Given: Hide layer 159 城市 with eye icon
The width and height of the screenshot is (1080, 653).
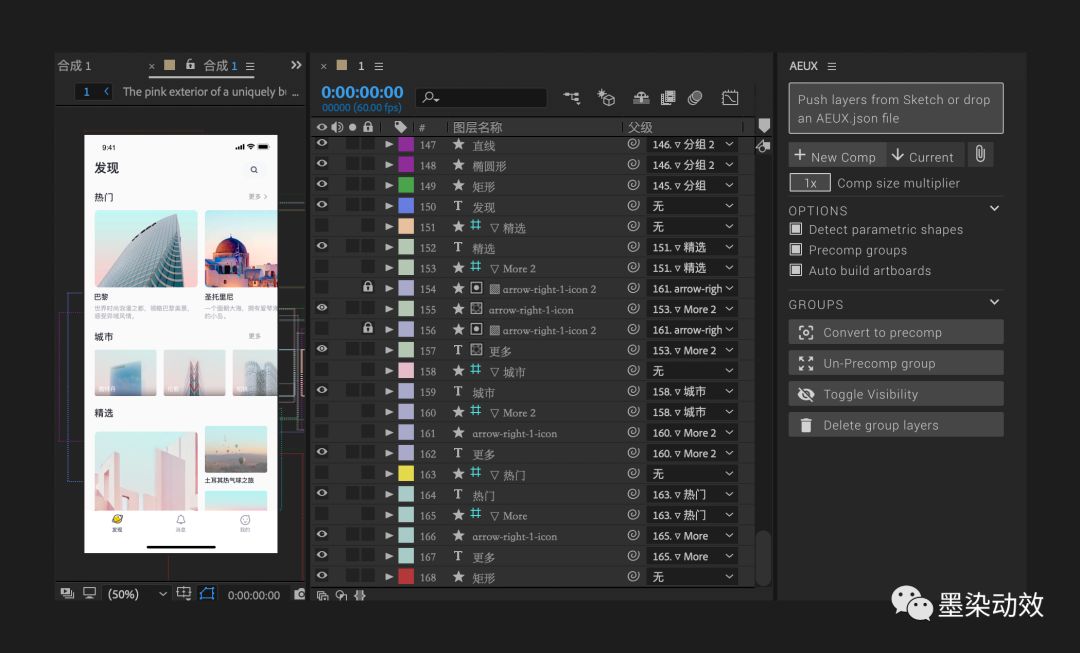Looking at the screenshot, I should pos(322,391).
